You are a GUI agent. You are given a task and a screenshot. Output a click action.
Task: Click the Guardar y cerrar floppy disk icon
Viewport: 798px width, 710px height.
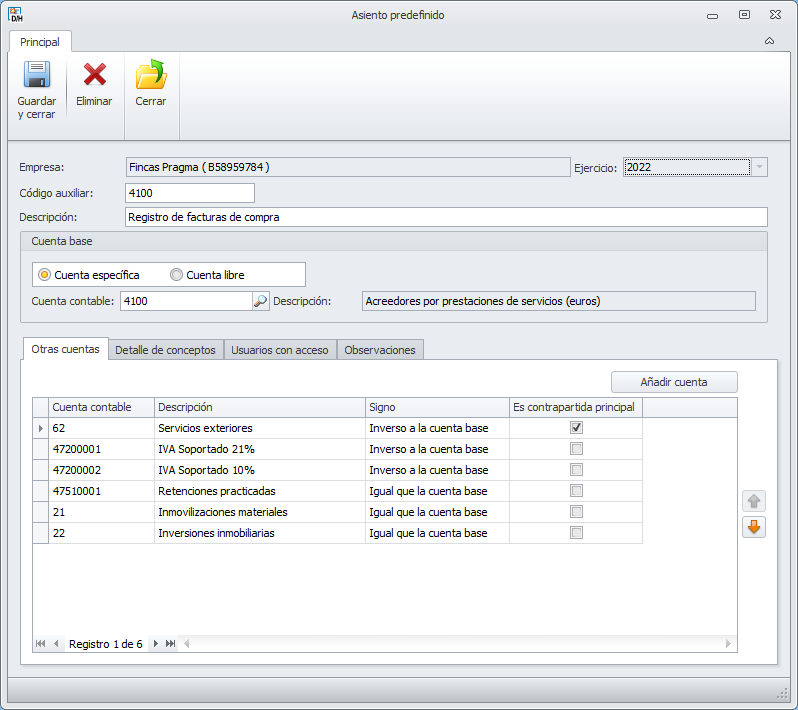click(36, 75)
